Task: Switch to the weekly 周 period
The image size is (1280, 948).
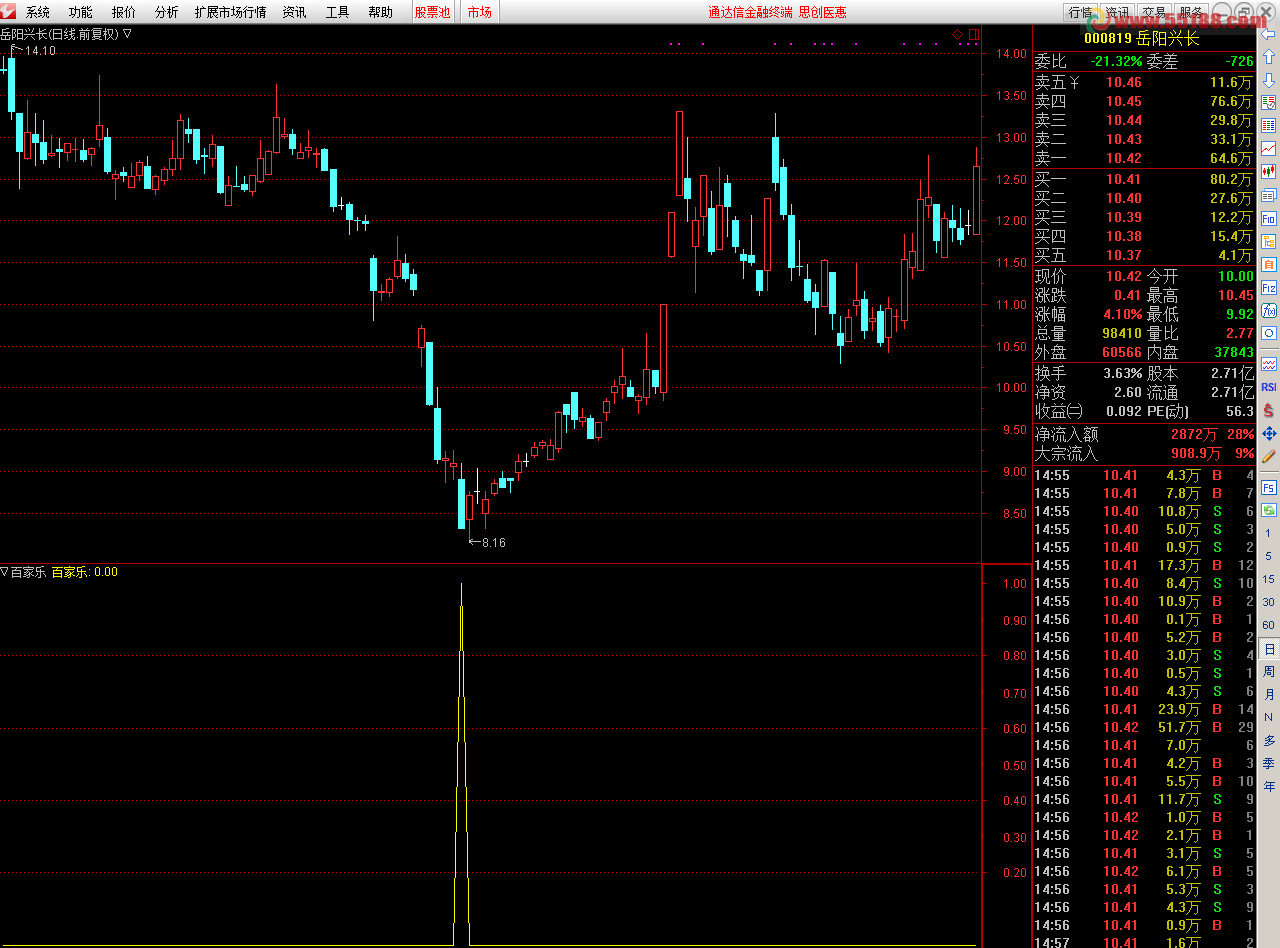Action: point(1268,671)
